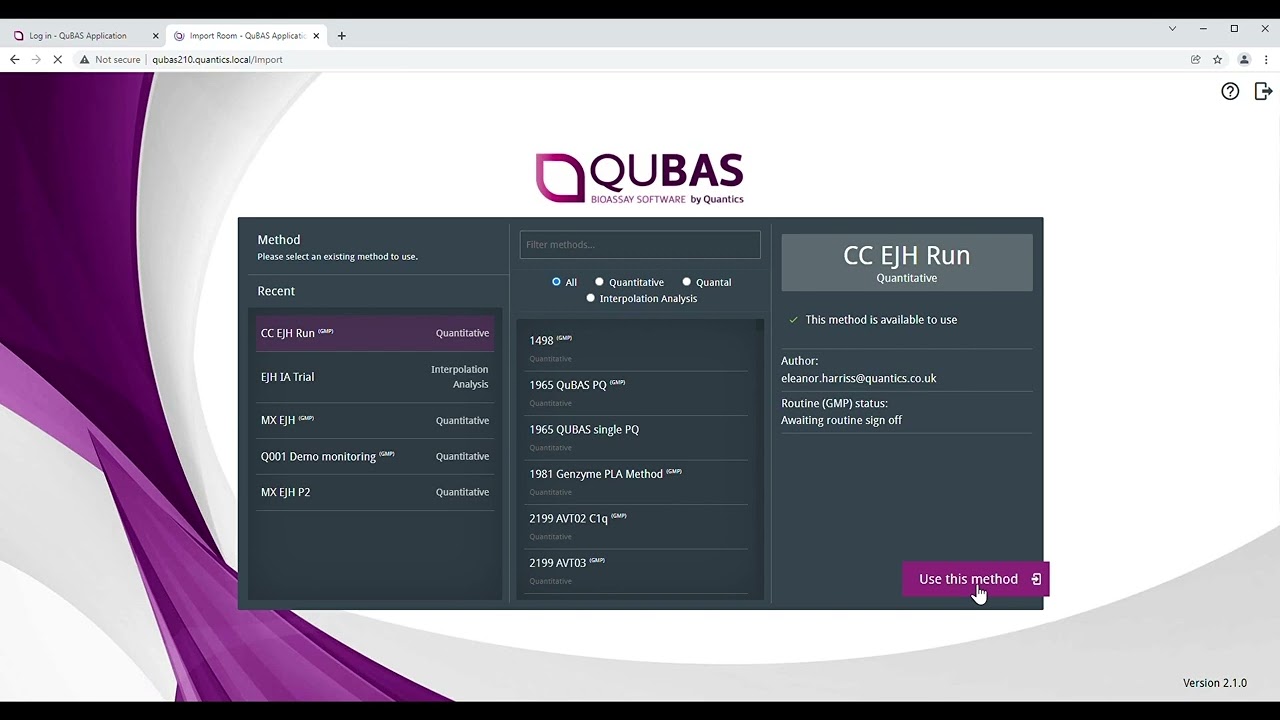Select method 1498 from list
Image resolution: width=1280 pixels, height=720 pixels.
click(x=637, y=347)
